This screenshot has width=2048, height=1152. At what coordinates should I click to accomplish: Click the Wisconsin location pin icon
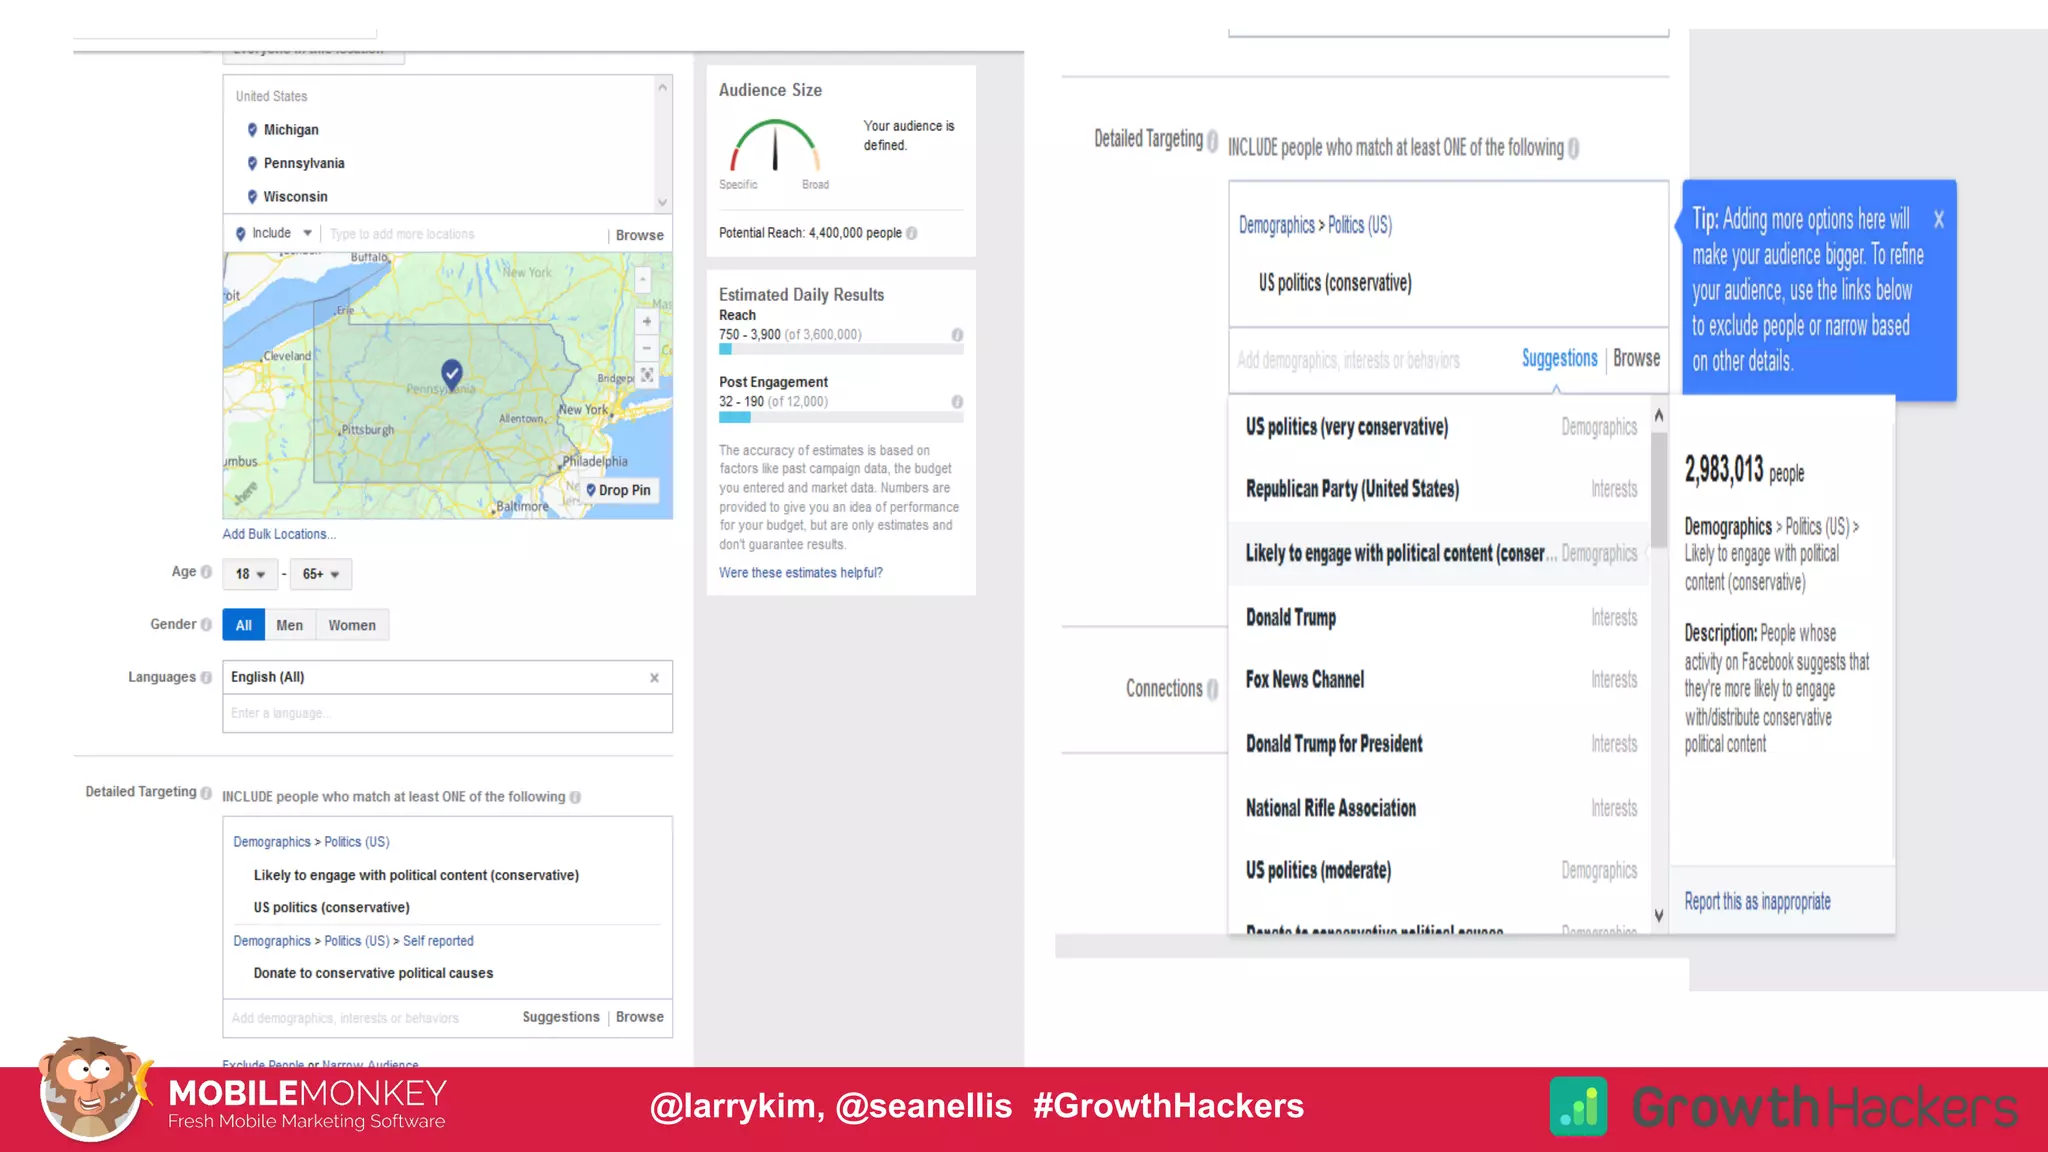click(252, 197)
